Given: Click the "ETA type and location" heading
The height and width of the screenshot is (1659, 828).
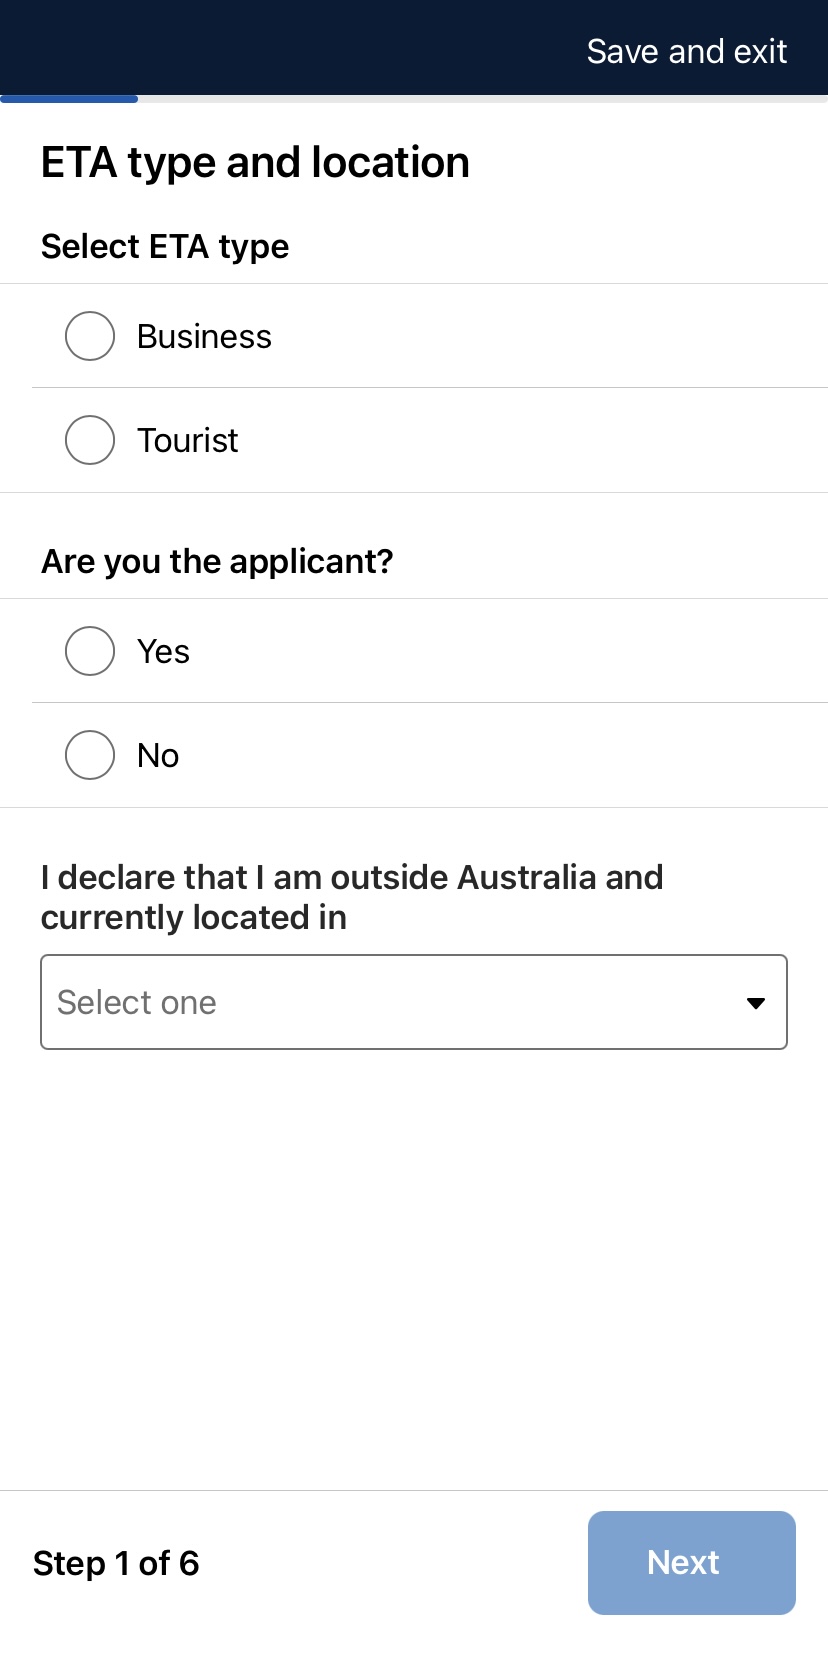Looking at the screenshot, I should (x=255, y=162).
